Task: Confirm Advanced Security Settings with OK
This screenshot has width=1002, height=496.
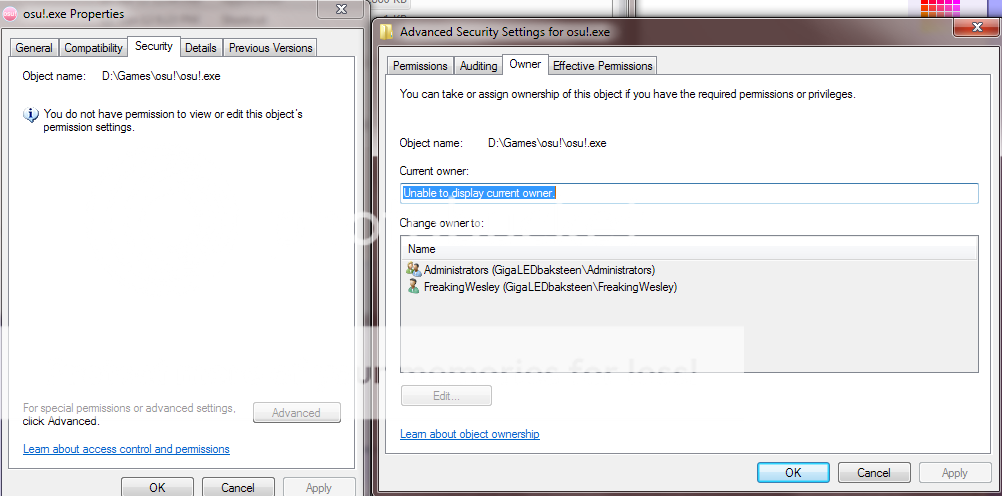Action: pyautogui.click(x=793, y=473)
